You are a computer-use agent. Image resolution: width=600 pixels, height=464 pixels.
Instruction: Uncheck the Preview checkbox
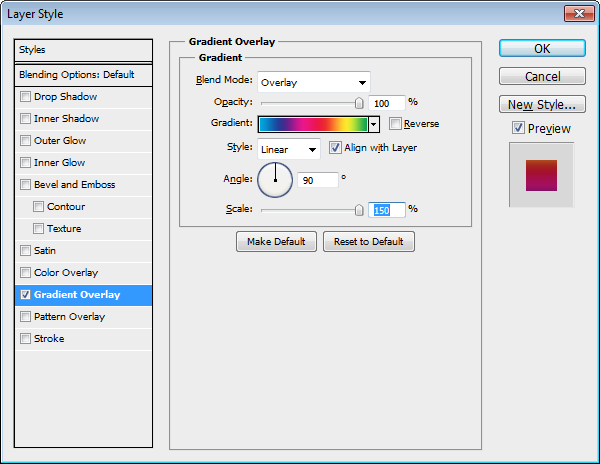point(517,128)
